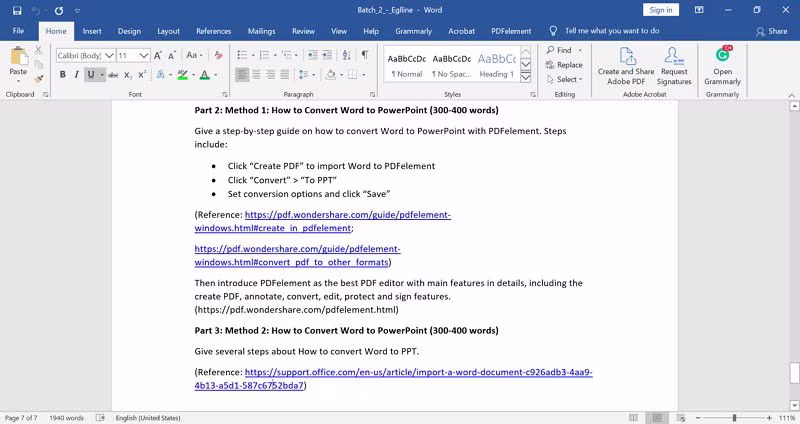Click Create and Share Adobe PDF
Viewport: 800px width, 424px height.
626,66
